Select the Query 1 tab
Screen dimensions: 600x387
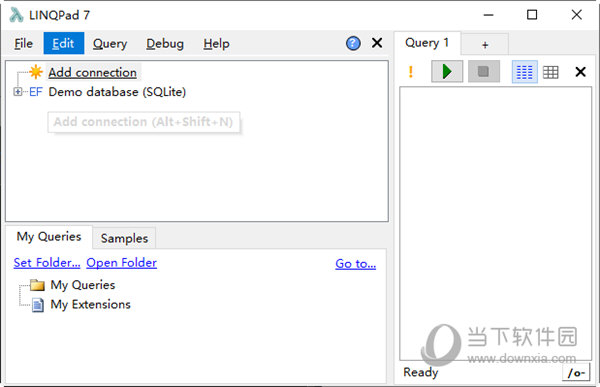point(427,43)
